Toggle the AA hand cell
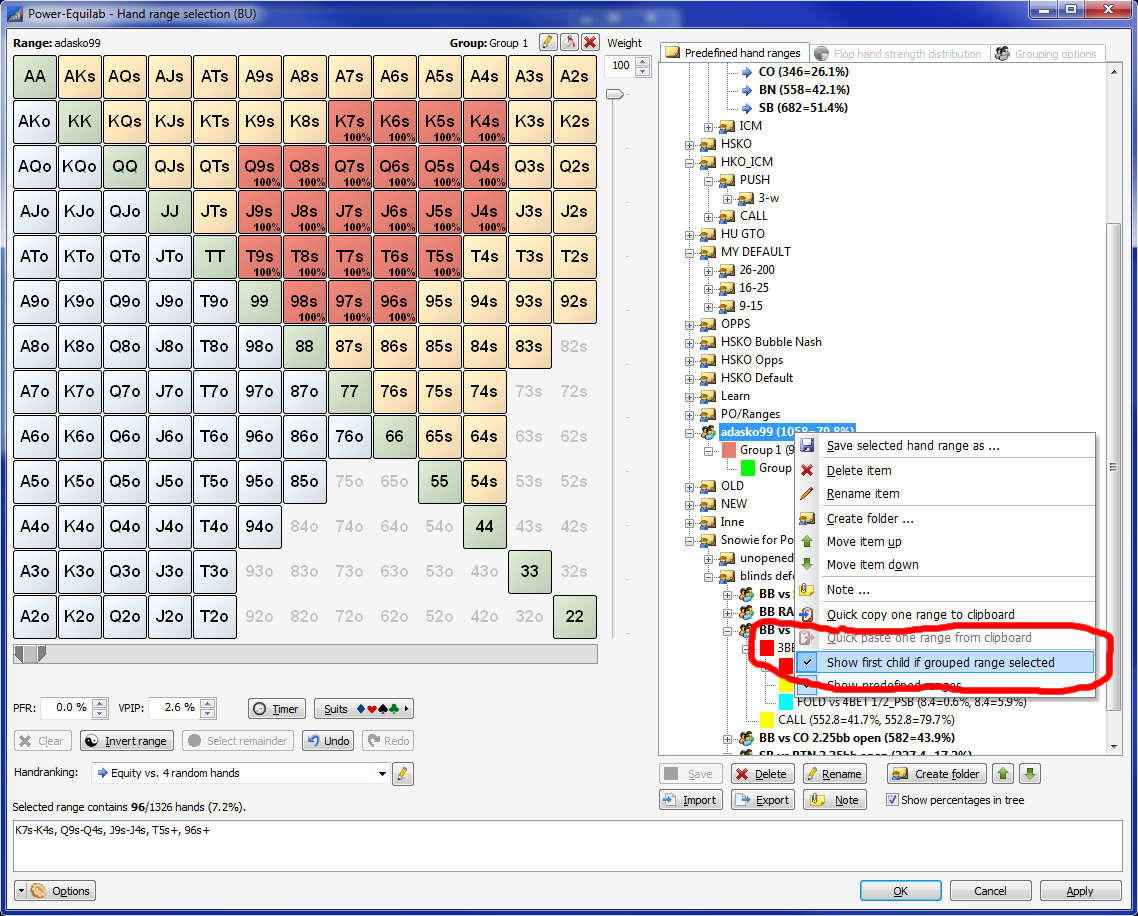The image size is (1138, 916). click(x=35, y=76)
